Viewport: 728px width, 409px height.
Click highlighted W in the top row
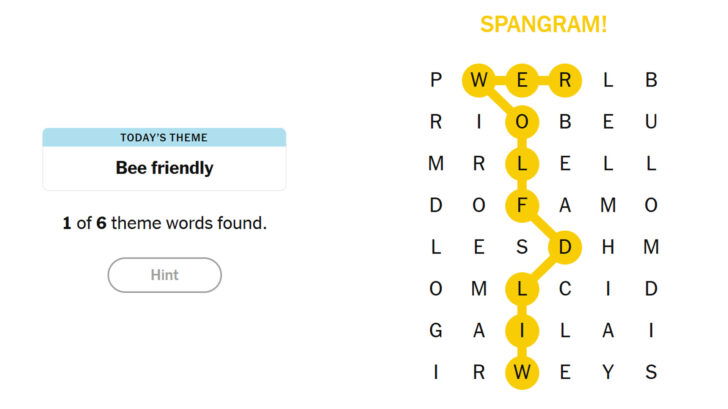[479, 80]
